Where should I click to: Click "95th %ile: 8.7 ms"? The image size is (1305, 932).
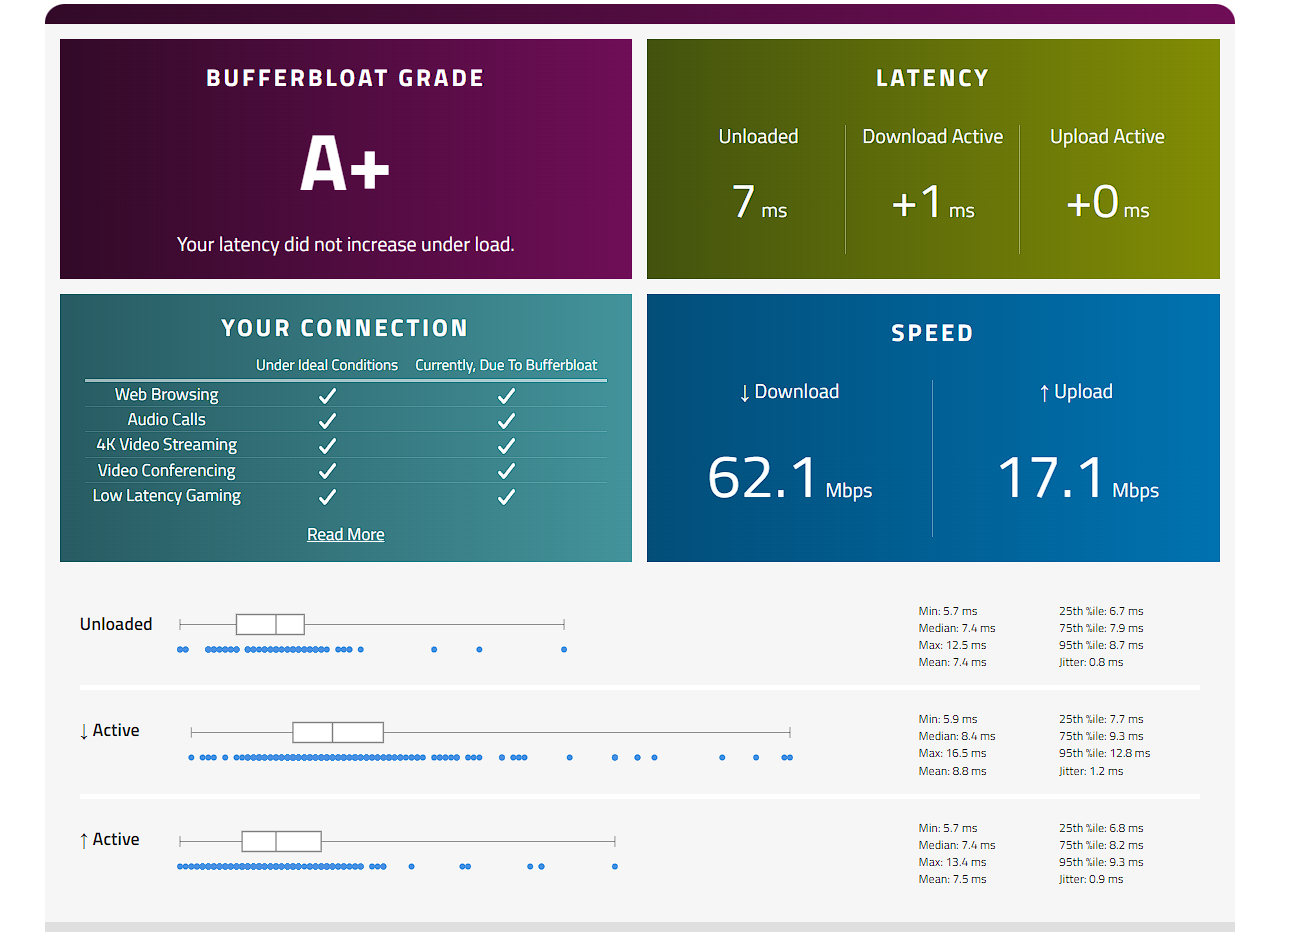1101,646
